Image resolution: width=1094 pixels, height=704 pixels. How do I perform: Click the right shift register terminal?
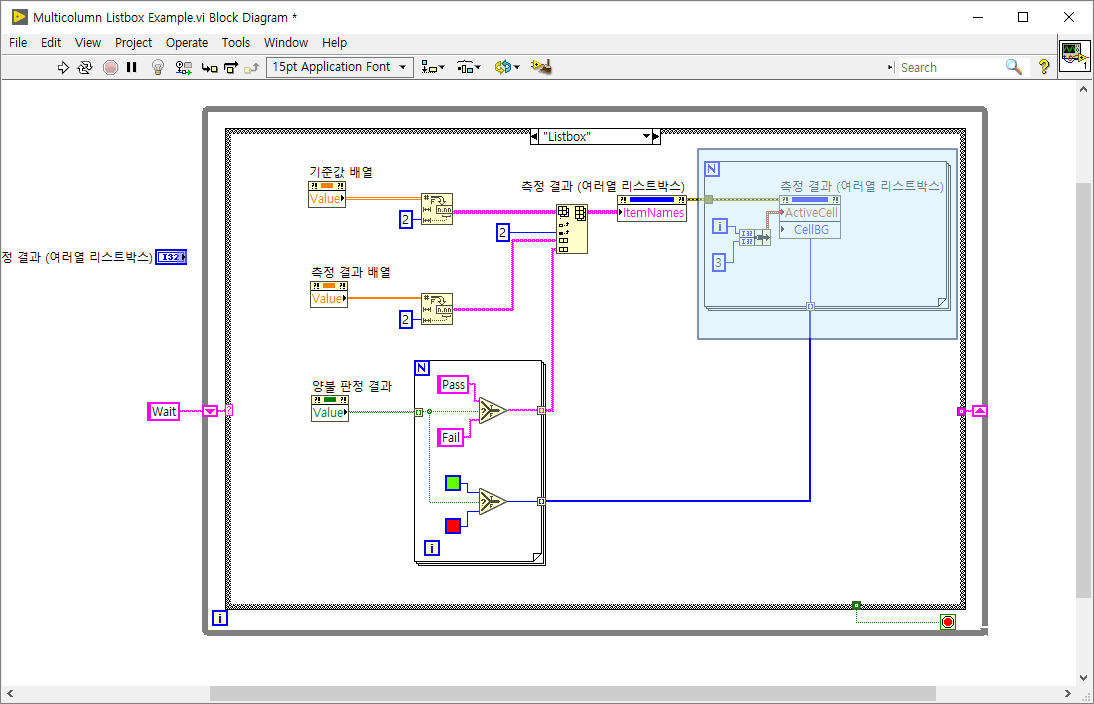tap(980, 412)
